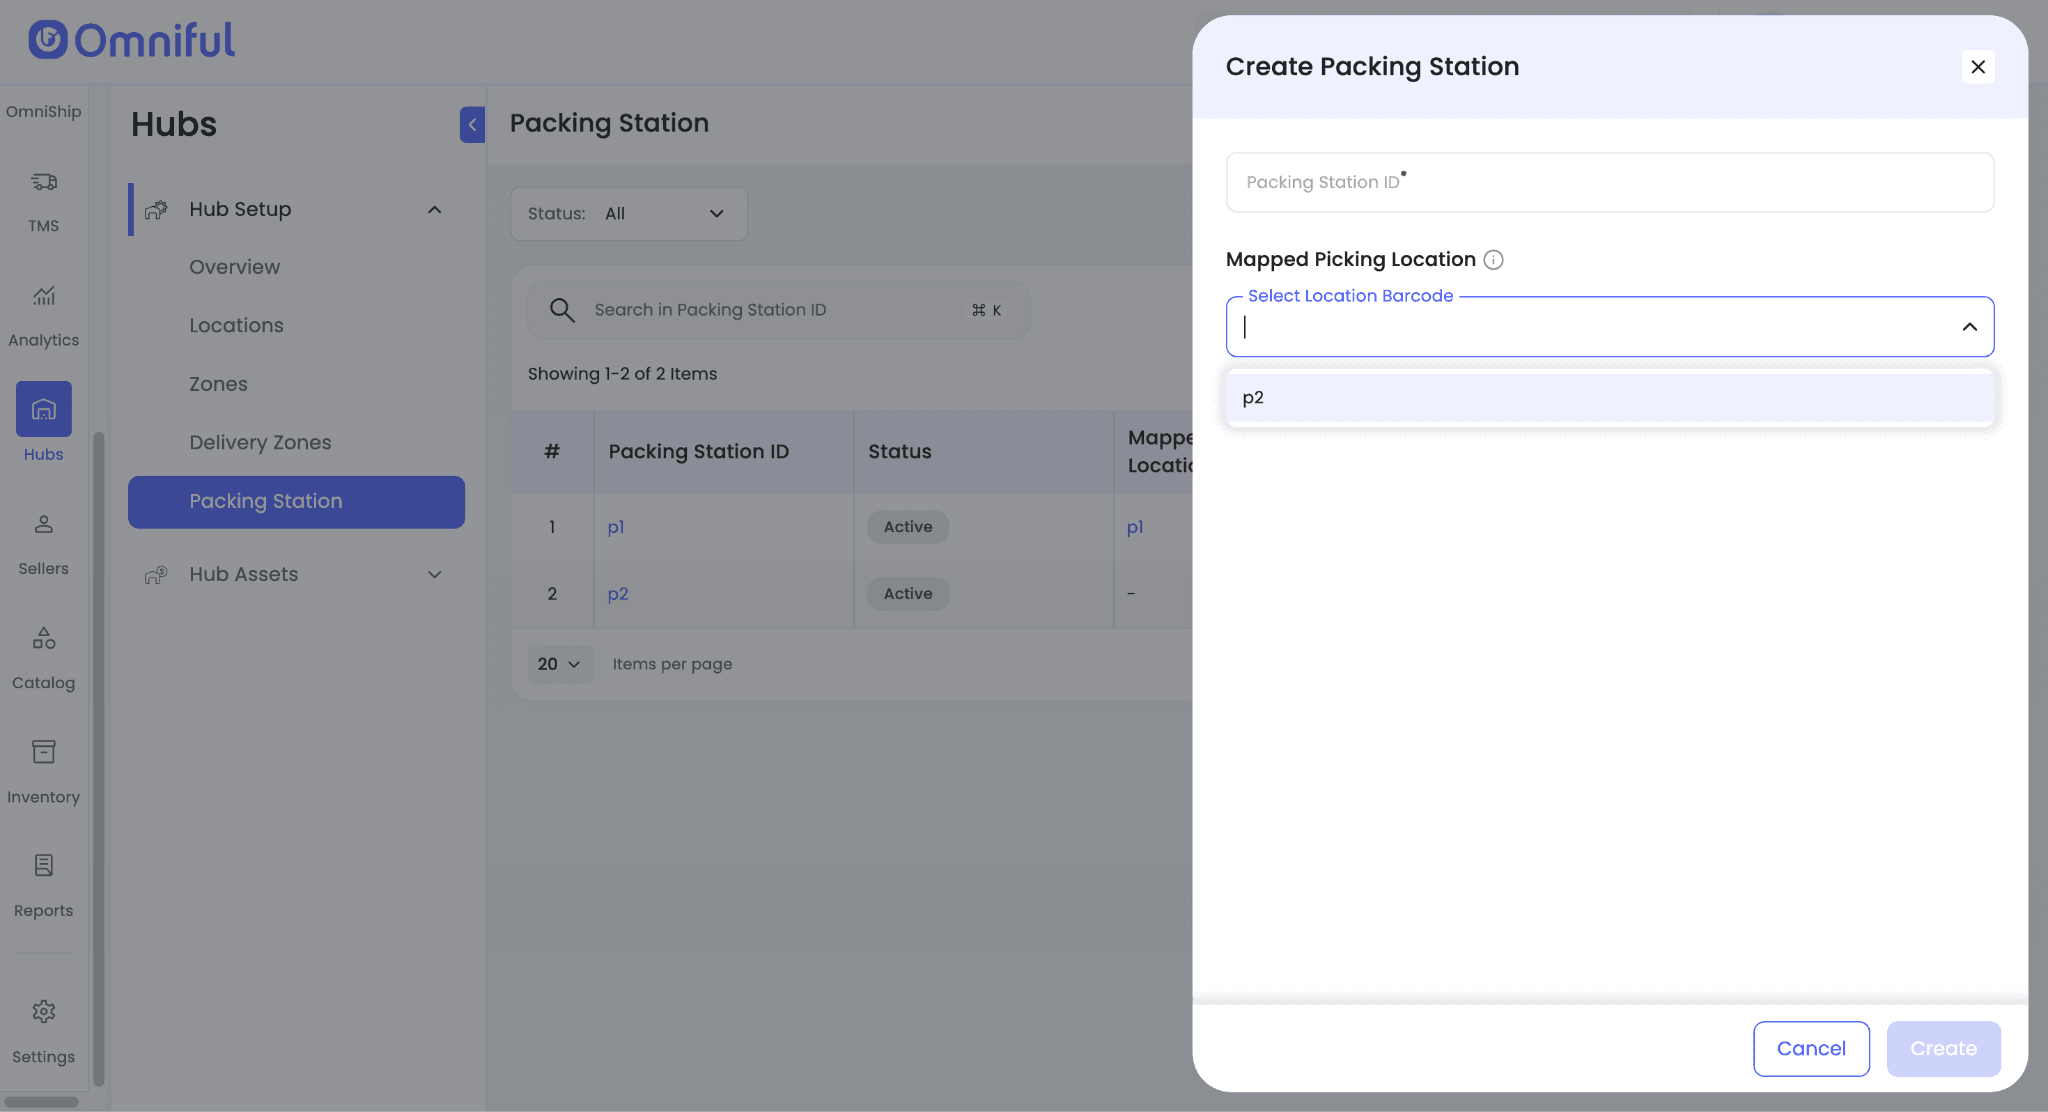This screenshot has width=2048, height=1112.
Task: Open the Status All filter dropdown
Action: click(x=628, y=214)
